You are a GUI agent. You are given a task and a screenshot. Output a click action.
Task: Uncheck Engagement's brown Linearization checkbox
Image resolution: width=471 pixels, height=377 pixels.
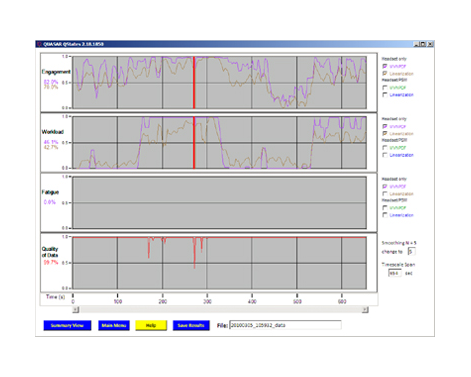pyautogui.click(x=385, y=73)
